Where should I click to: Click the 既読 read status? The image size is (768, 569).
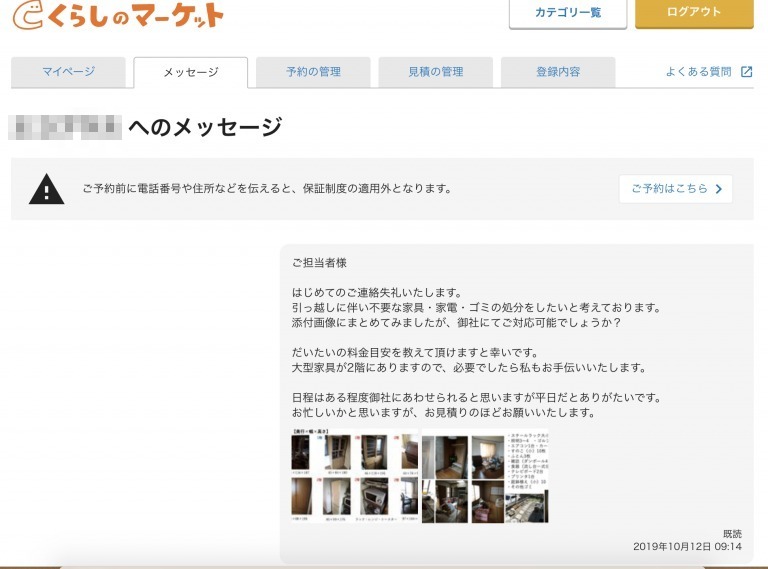pyautogui.click(x=732, y=534)
